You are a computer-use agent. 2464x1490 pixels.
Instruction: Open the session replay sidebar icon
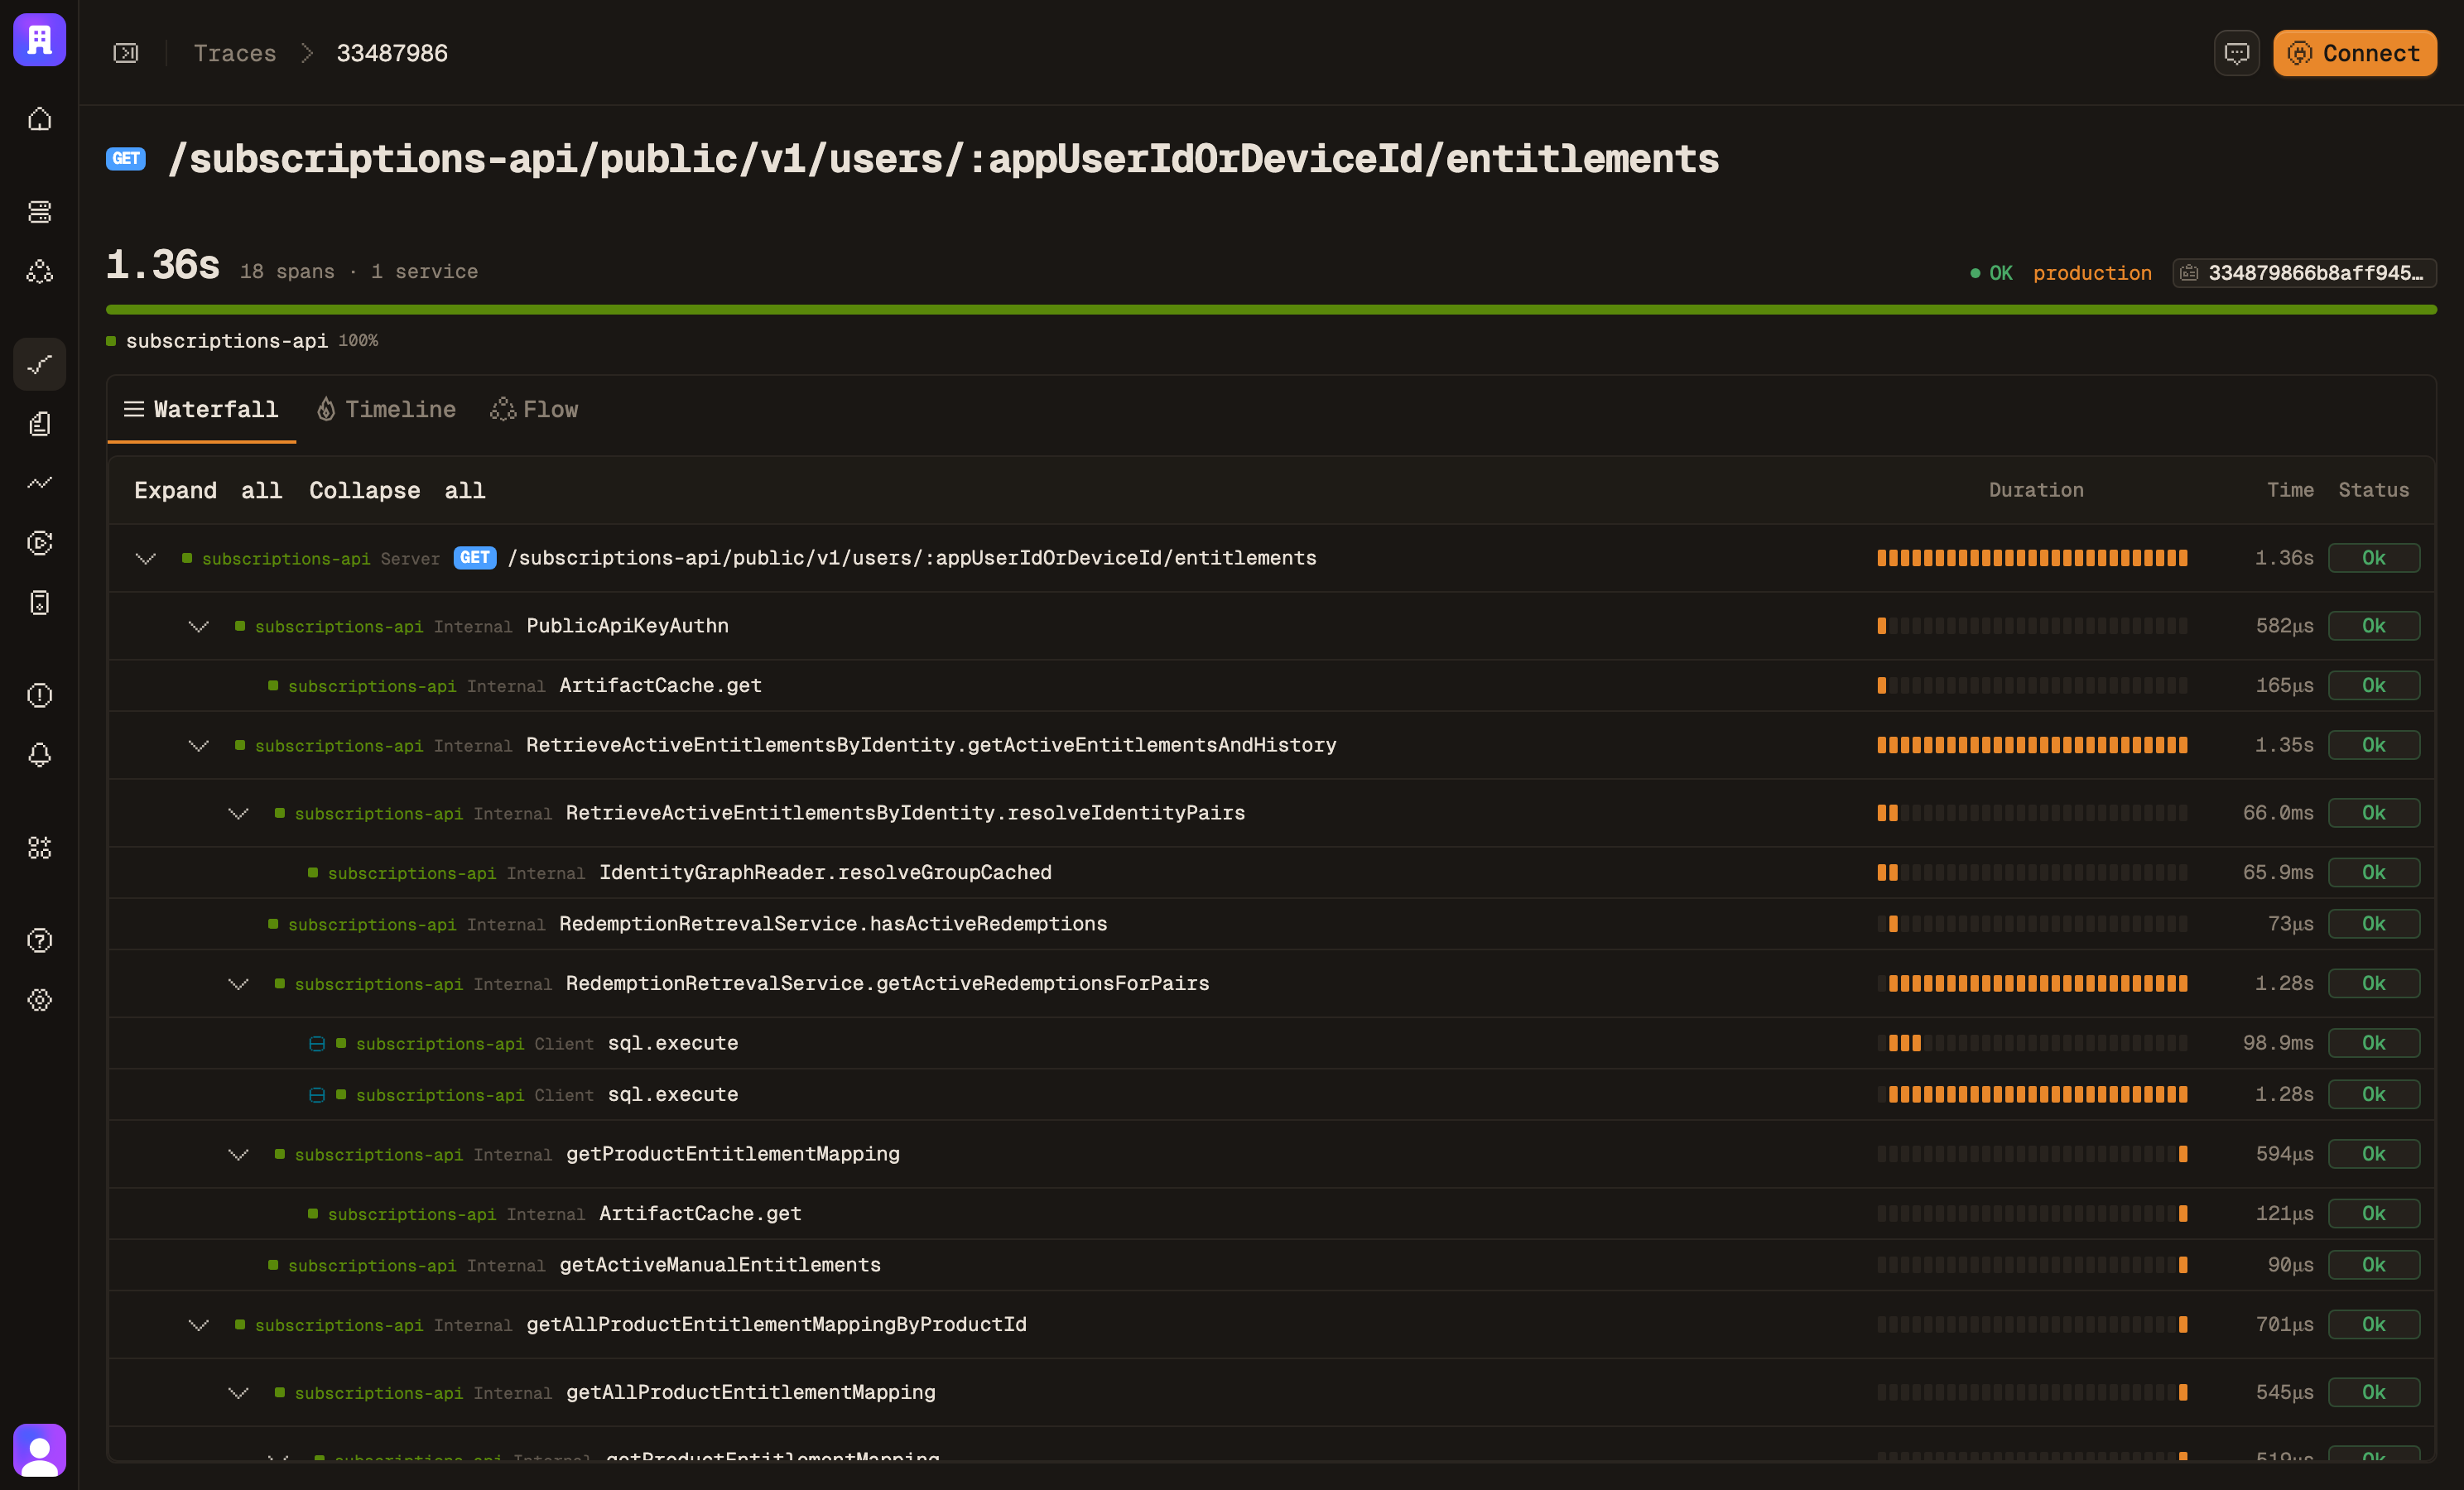click(40, 543)
